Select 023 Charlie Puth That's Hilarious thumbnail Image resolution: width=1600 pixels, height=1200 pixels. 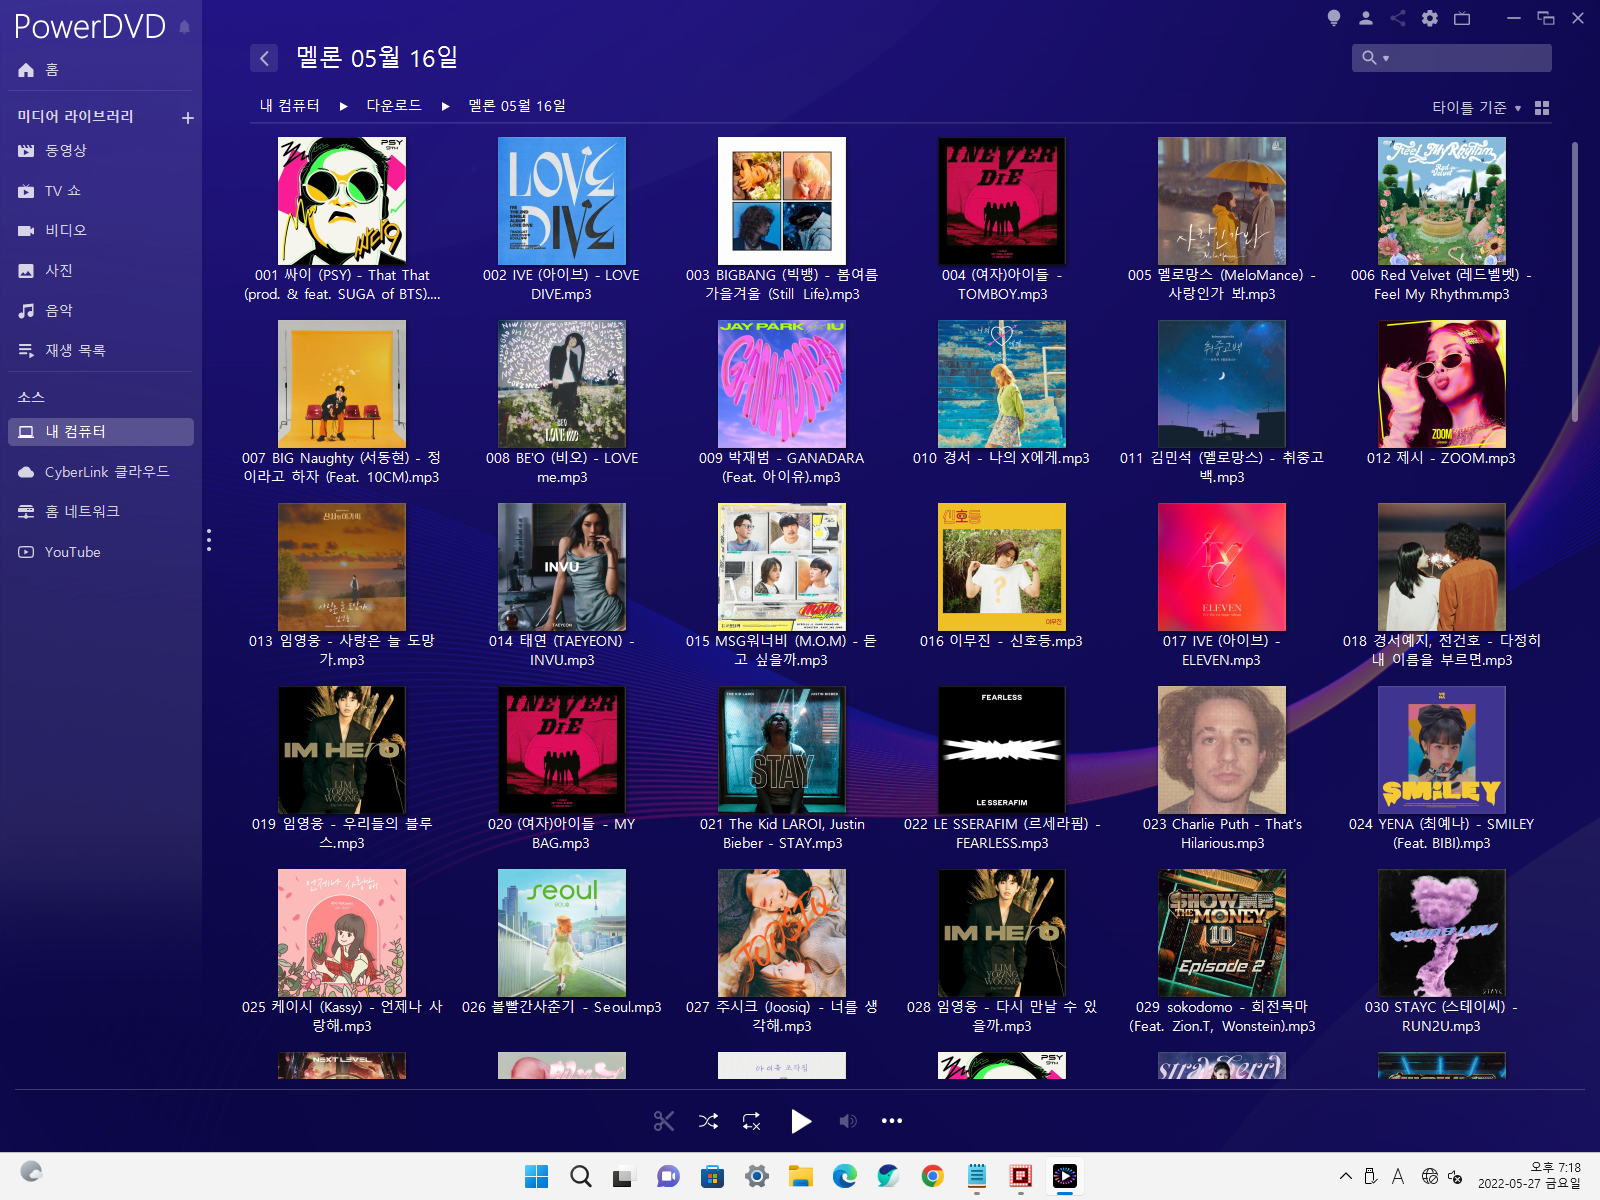click(1222, 750)
